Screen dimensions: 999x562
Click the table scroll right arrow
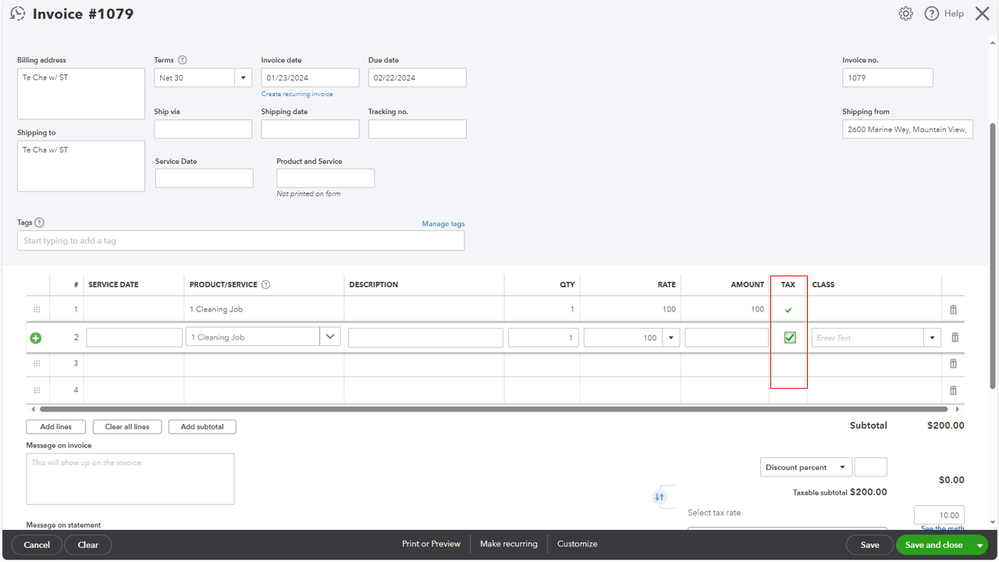(957, 409)
